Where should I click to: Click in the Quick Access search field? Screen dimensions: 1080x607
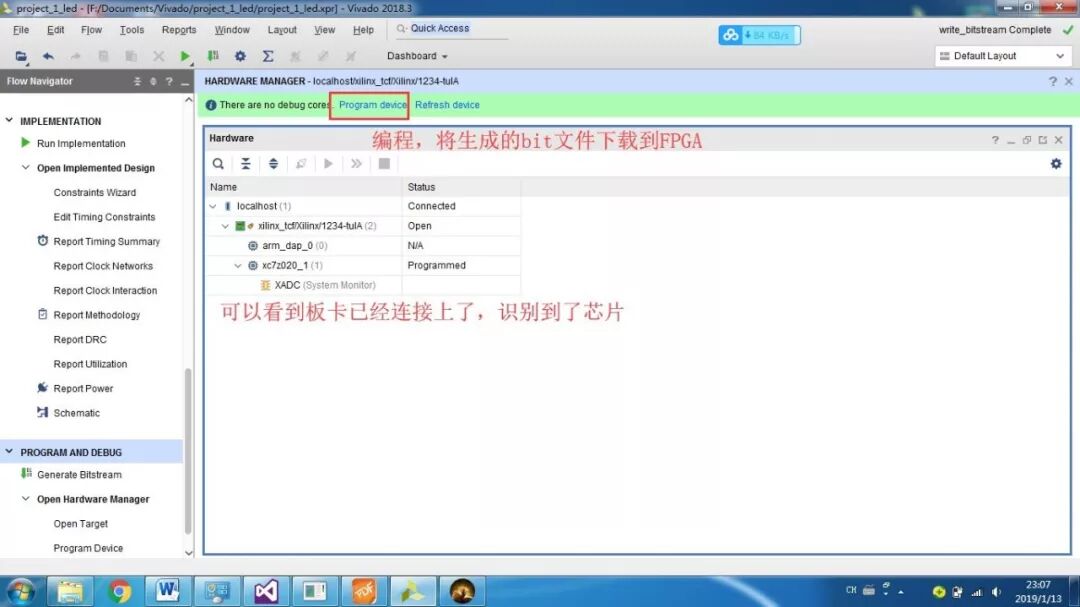click(452, 28)
